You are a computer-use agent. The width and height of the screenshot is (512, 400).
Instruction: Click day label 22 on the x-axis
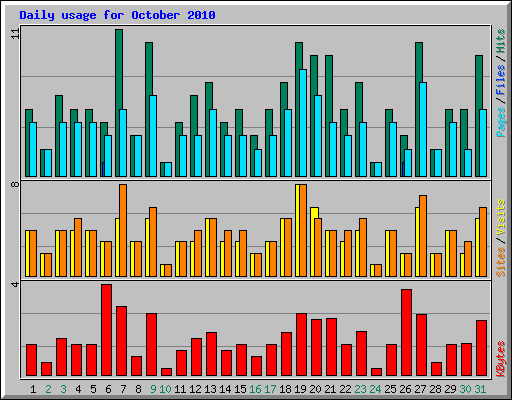(345, 389)
